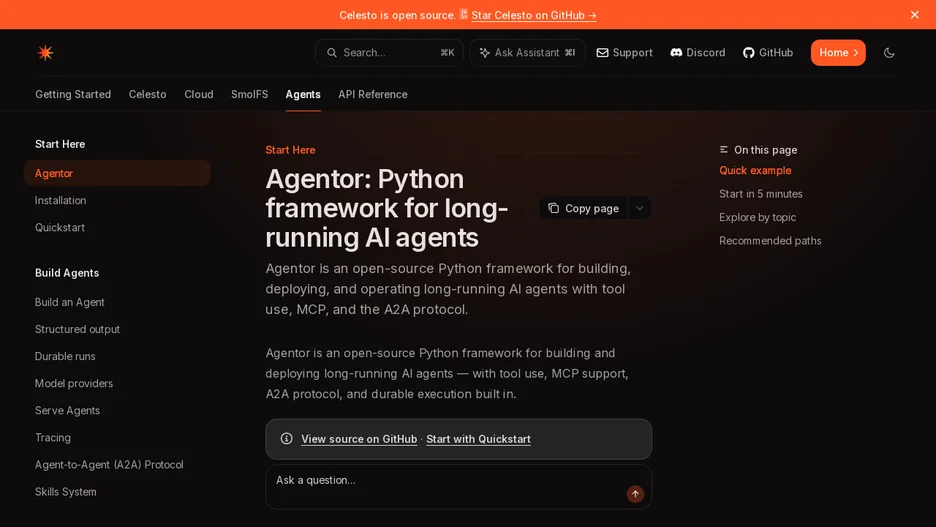The height and width of the screenshot is (527, 936).
Task: Switch to the SmolFS tab
Action: pyautogui.click(x=250, y=94)
